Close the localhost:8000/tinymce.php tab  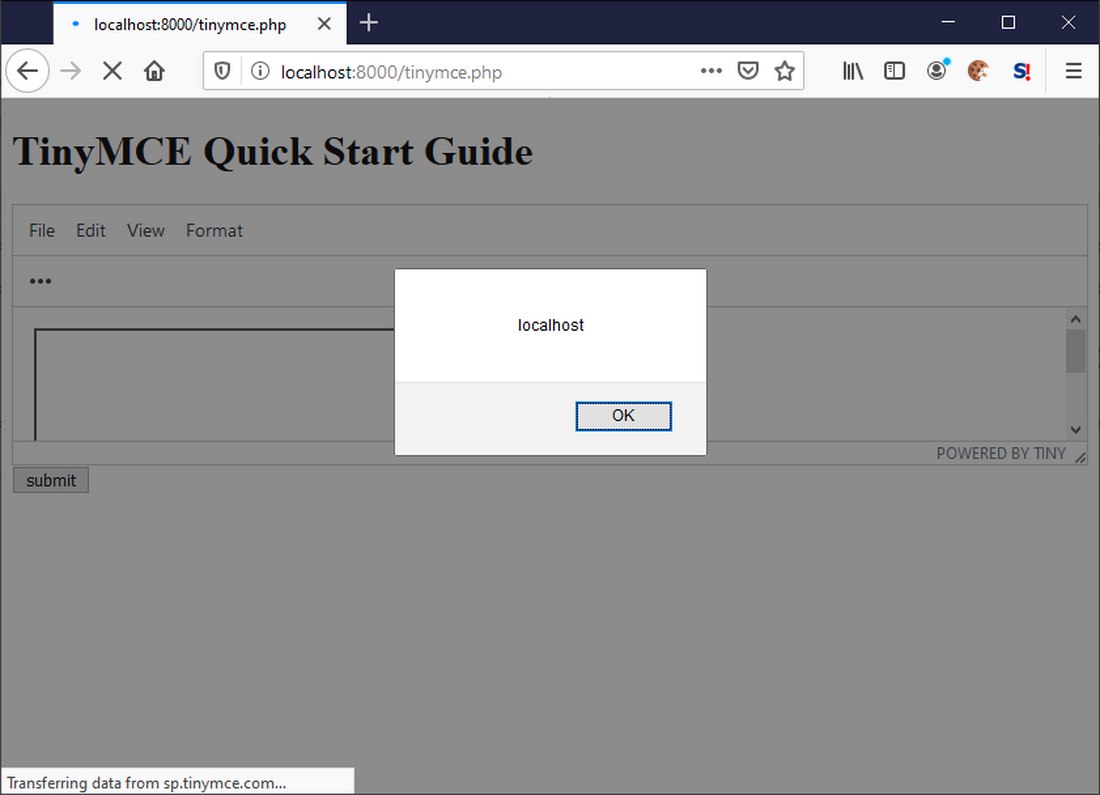pos(324,24)
